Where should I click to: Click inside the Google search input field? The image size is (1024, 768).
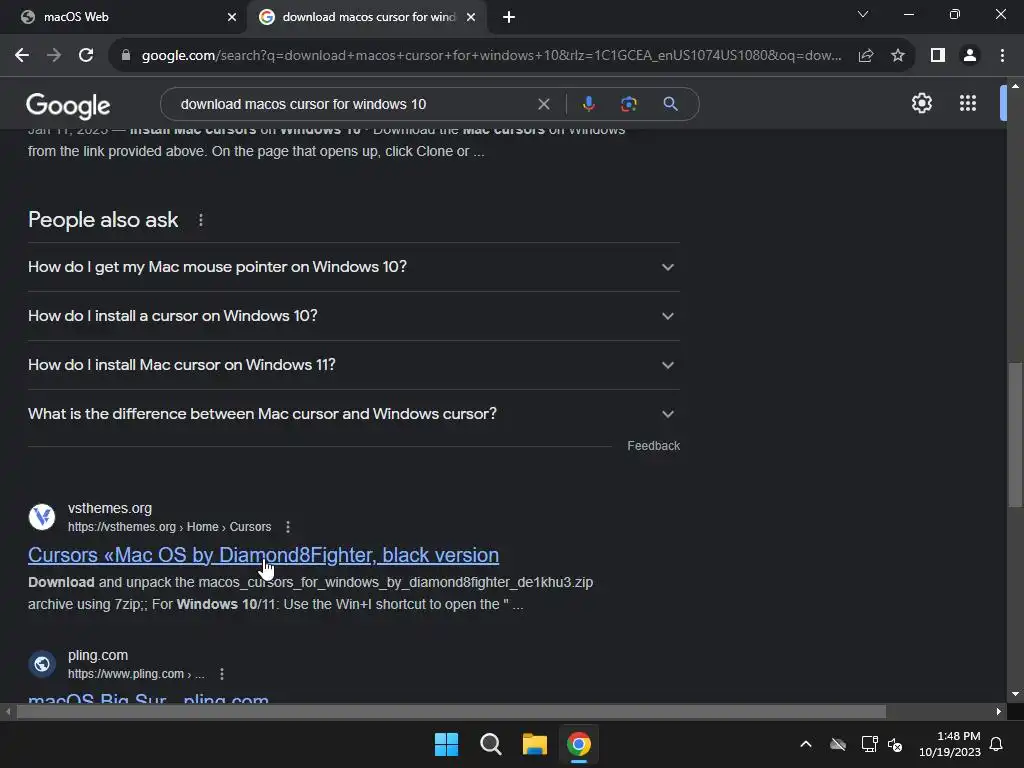[353, 104]
